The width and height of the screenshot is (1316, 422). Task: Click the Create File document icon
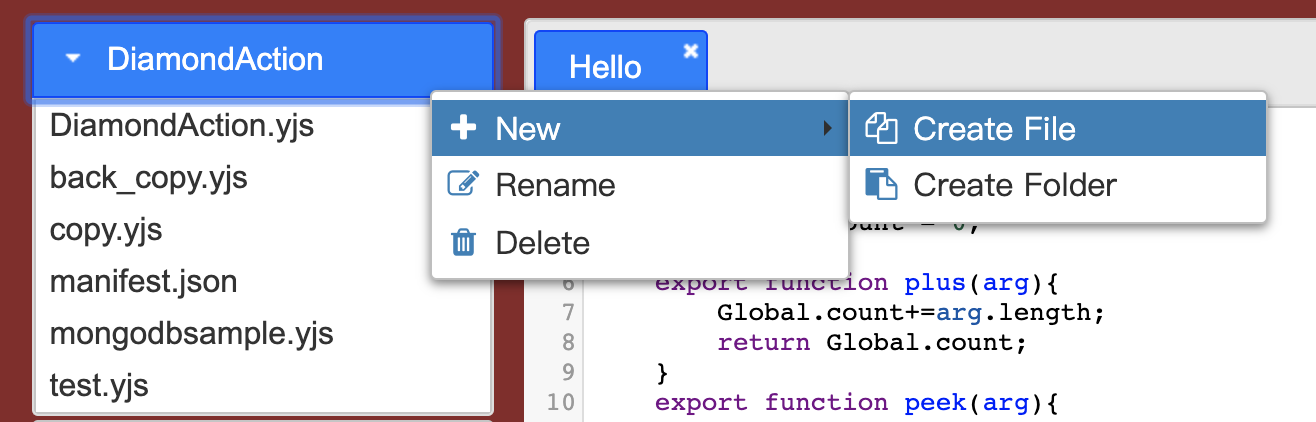pyautogui.click(x=881, y=129)
